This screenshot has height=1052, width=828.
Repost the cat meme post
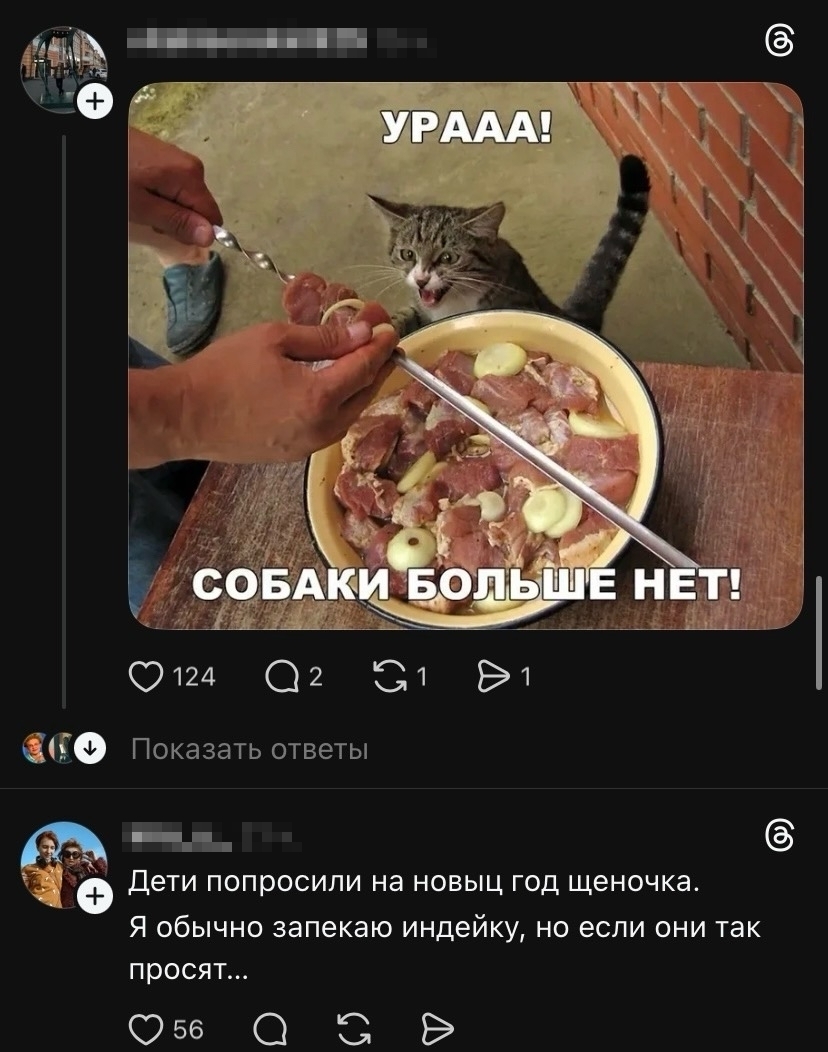coord(390,676)
